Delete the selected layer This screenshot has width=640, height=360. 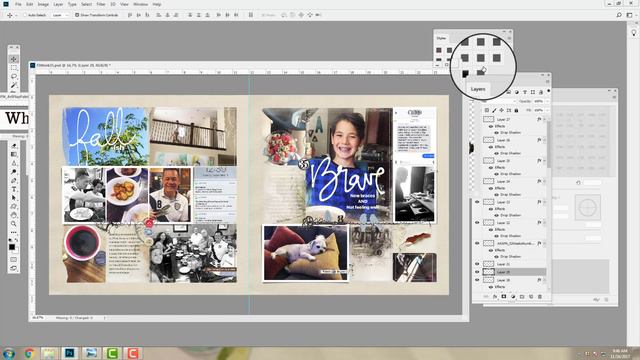540,297
